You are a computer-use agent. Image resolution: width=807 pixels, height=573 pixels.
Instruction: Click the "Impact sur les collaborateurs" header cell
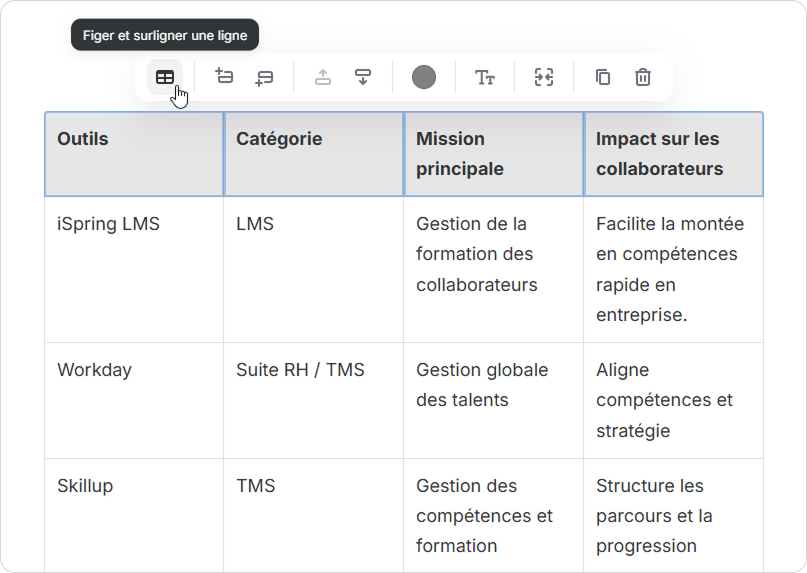point(673,154)
